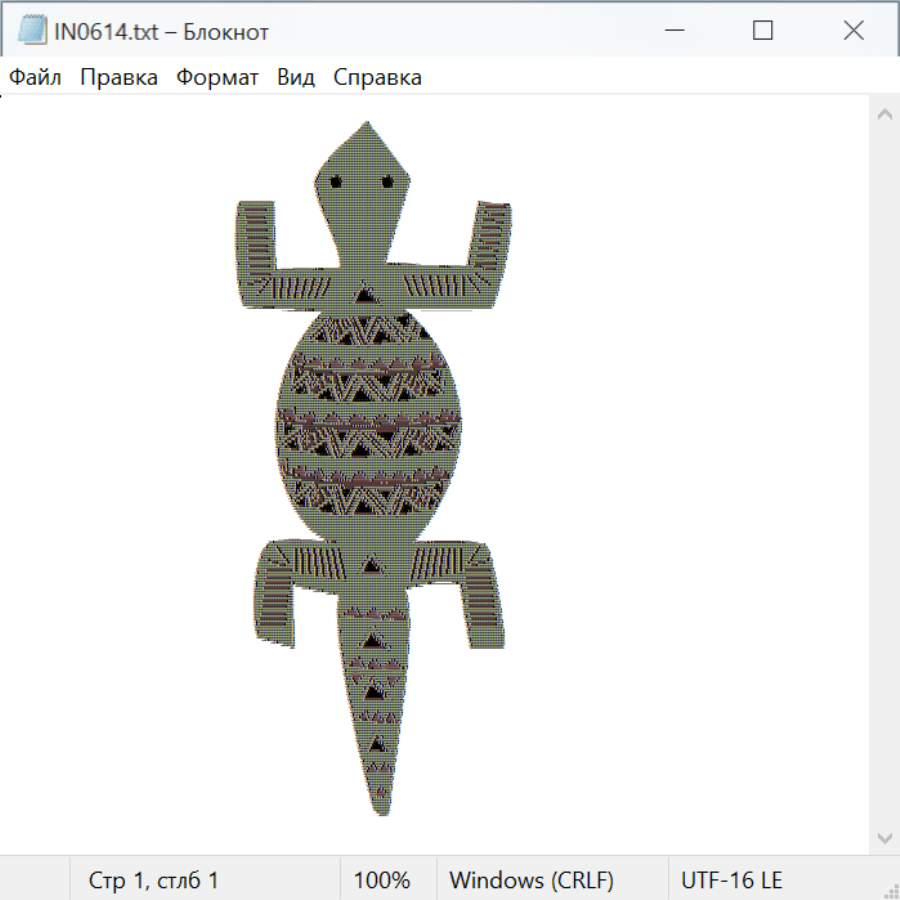Click the tip of the lizard's tail
This screenshot has height=900, width=900.
(383, 810)
